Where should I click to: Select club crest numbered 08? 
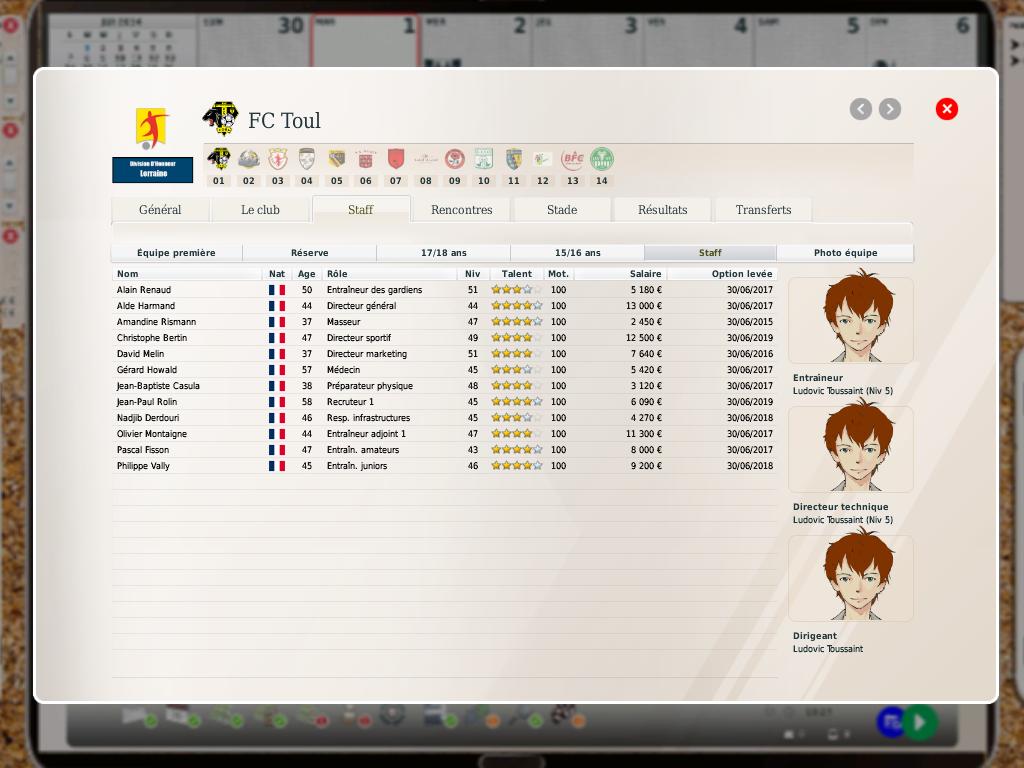(426, 159)
